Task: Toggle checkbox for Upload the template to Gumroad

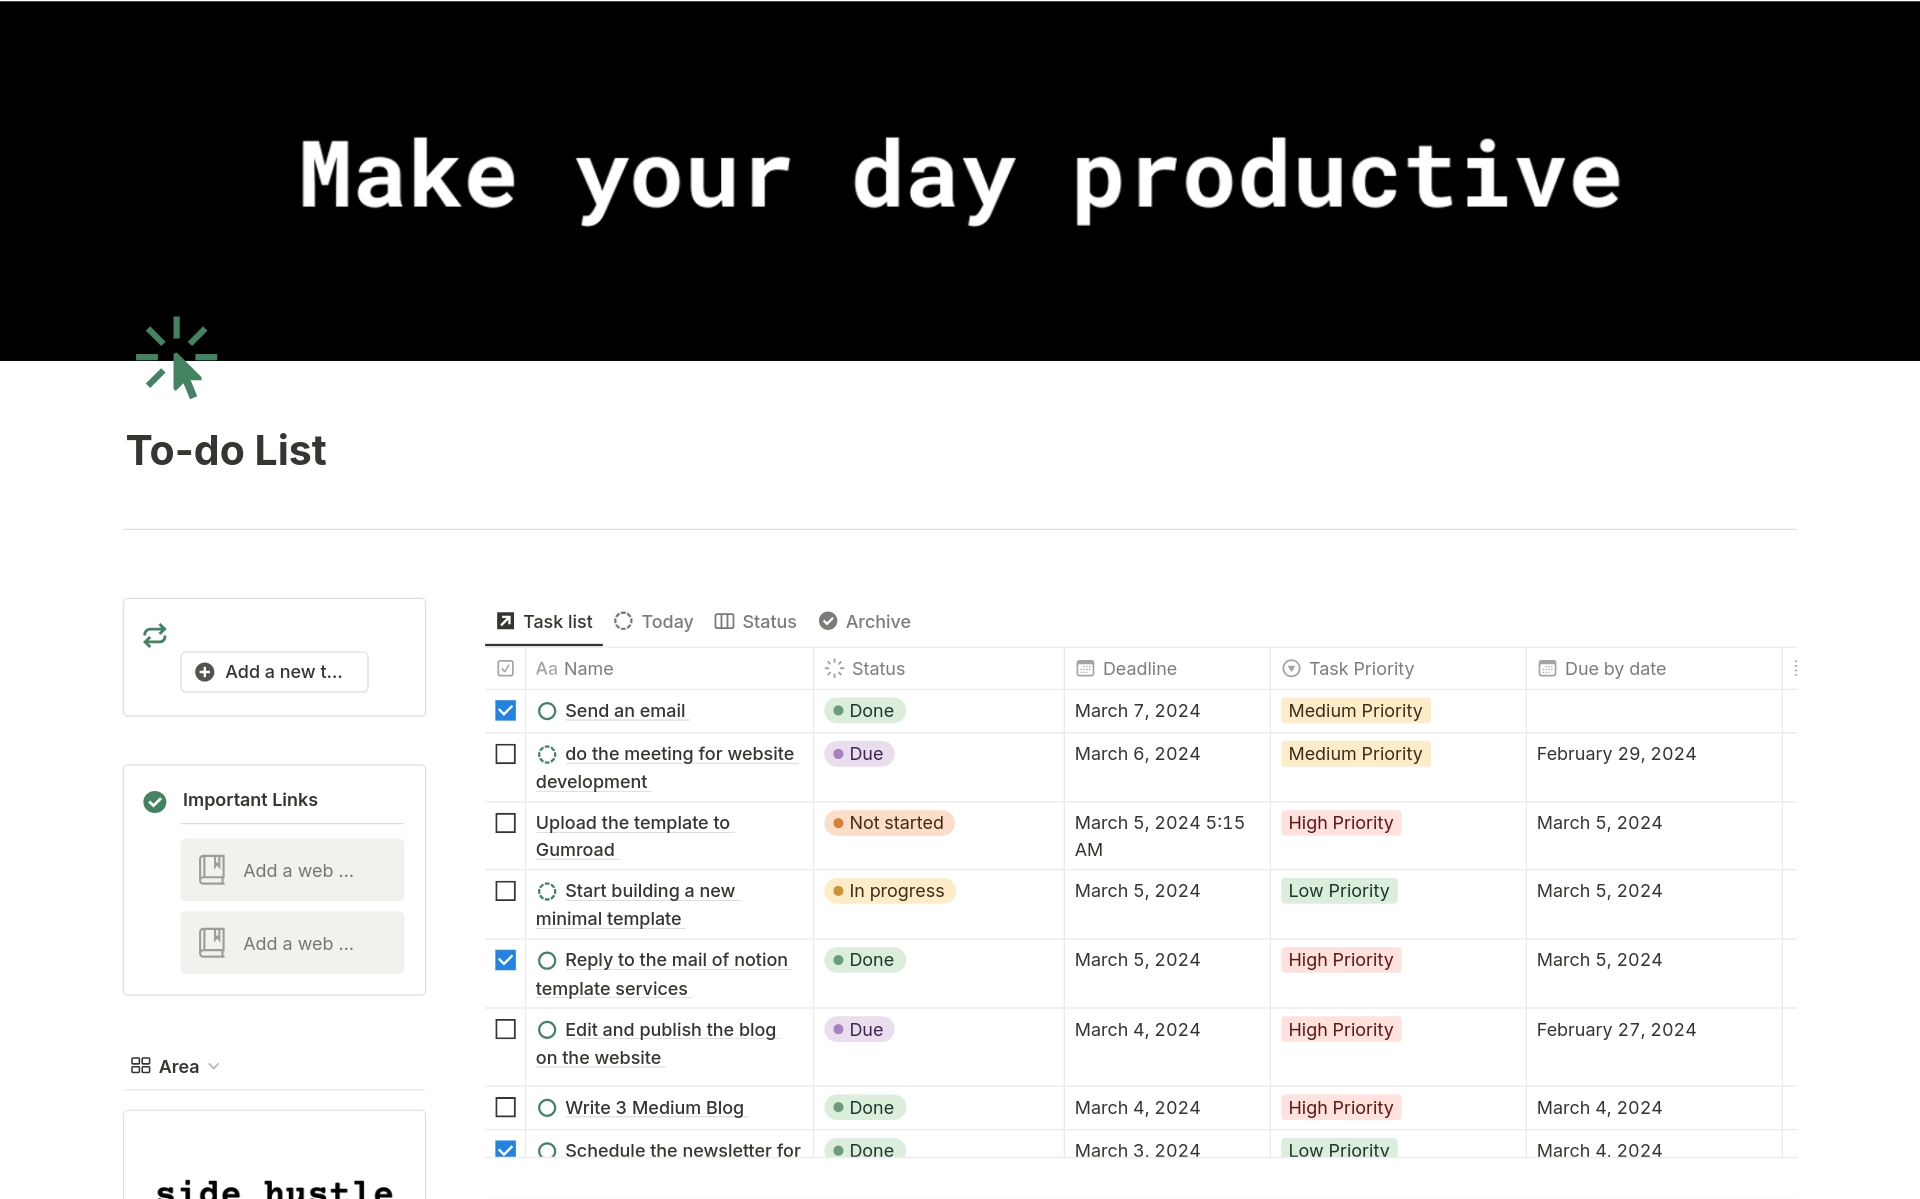Action: 506,822
